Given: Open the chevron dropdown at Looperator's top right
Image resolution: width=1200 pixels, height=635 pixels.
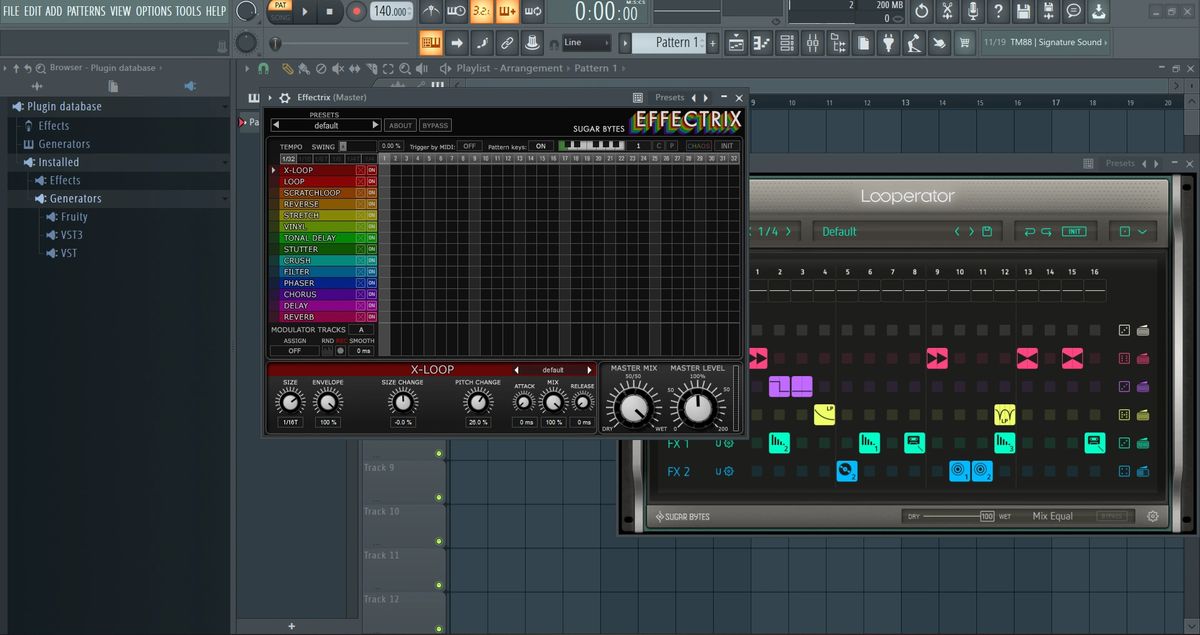Looking at the screenshot, I should (x=1142, y=232).
